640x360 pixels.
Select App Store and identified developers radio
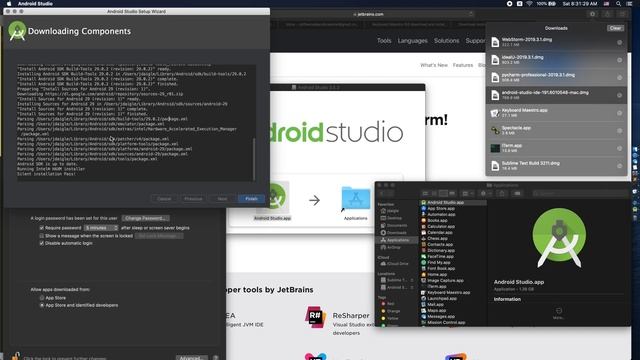[42, 305]
